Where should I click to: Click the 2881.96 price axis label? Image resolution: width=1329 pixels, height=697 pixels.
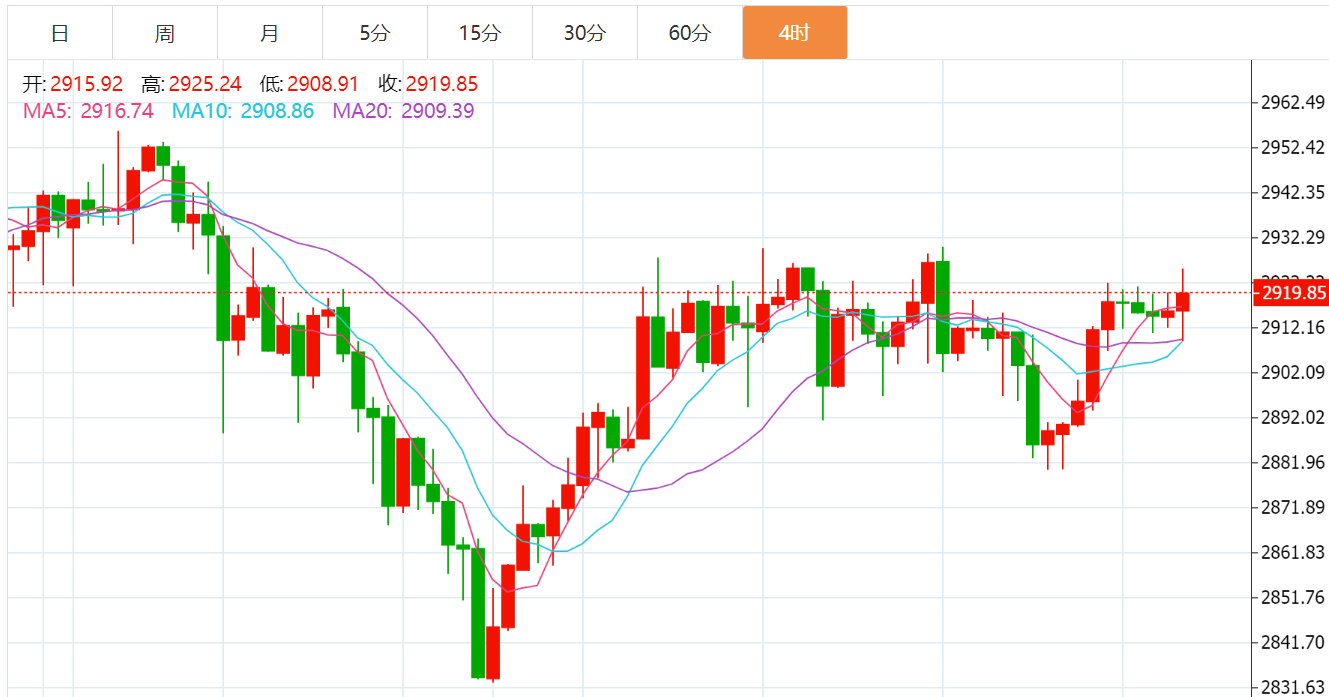point(1294,463)
